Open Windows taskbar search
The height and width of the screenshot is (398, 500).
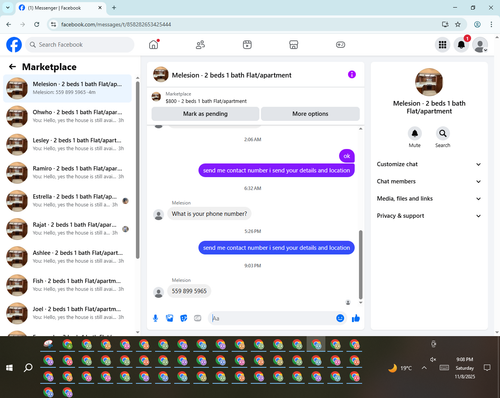28,368
